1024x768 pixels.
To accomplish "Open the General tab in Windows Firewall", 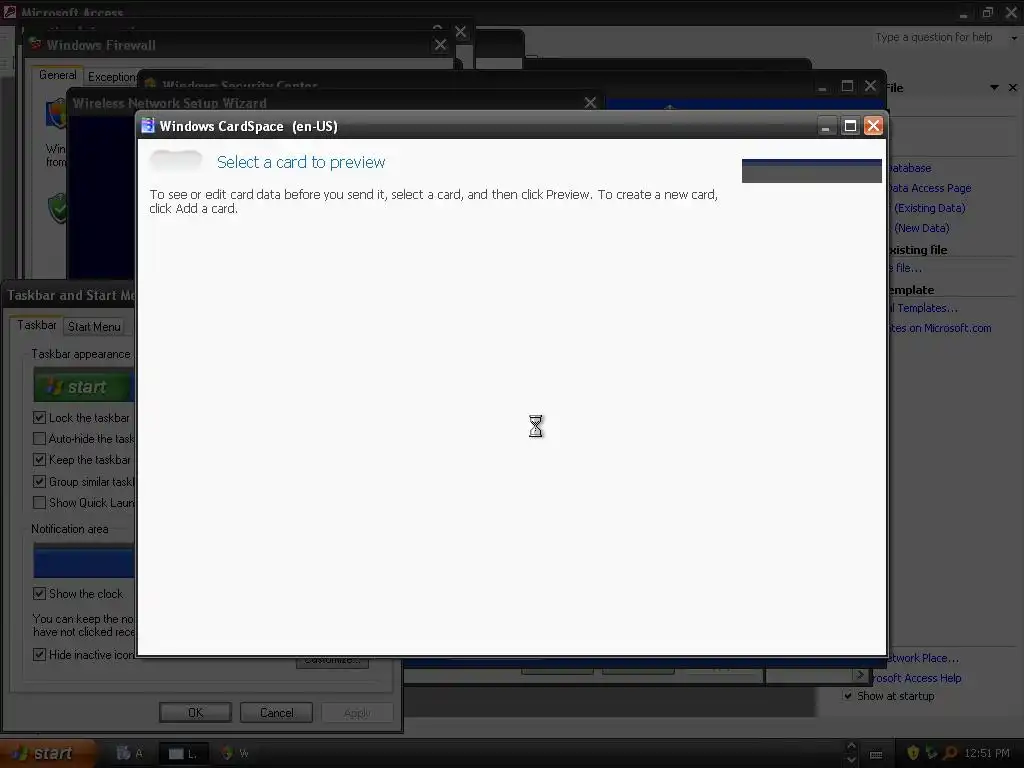I will [57, 75].
